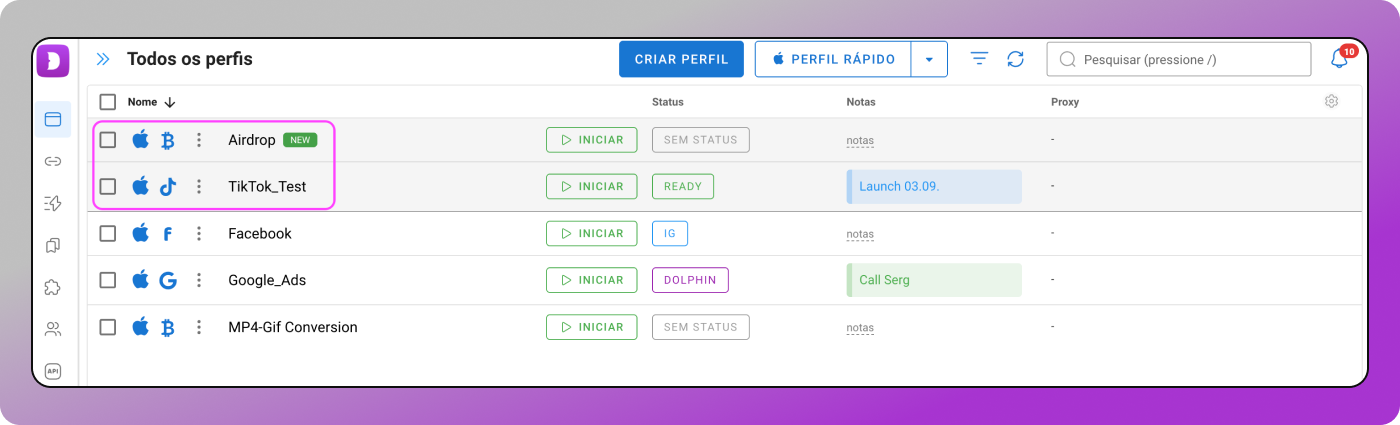Edit the notas link in Facebook row
Viewport: 1400px width, 425px height.
click(x=860, y=234)
